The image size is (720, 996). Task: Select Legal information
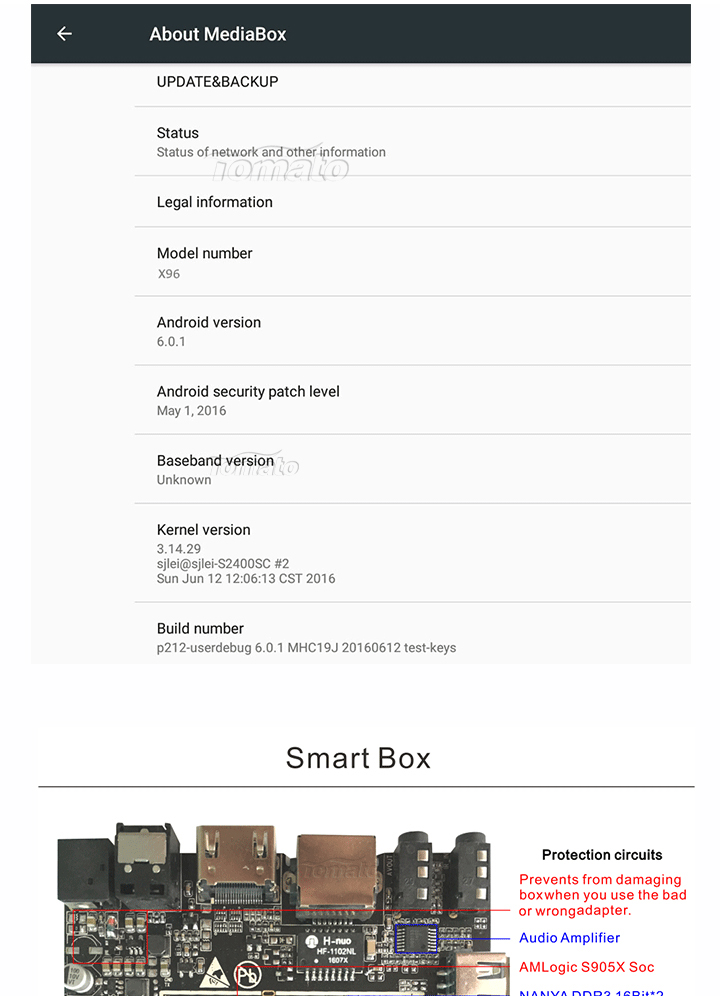[x=412, y=202]
